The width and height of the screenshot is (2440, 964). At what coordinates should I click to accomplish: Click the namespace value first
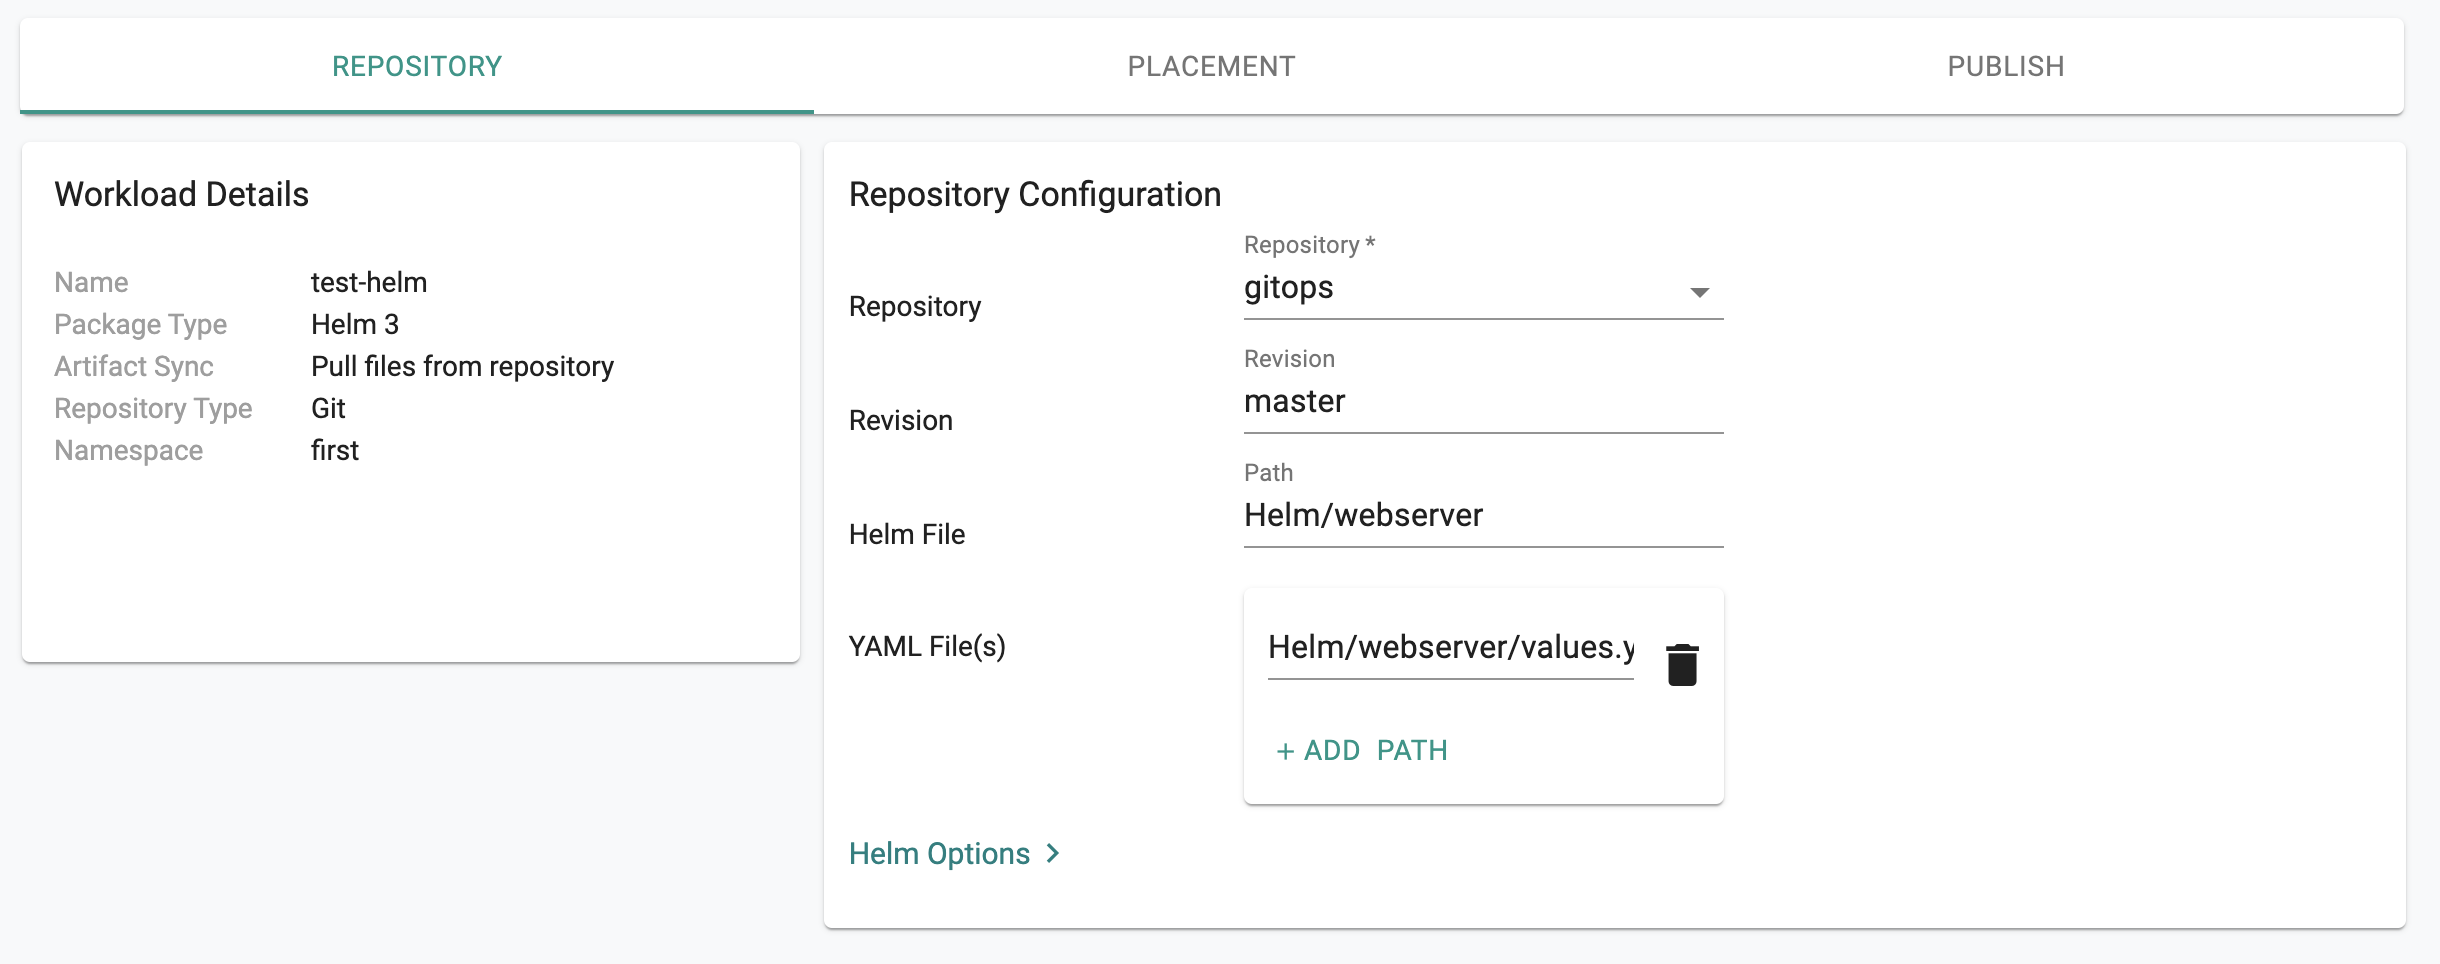[x=334, y=451]
